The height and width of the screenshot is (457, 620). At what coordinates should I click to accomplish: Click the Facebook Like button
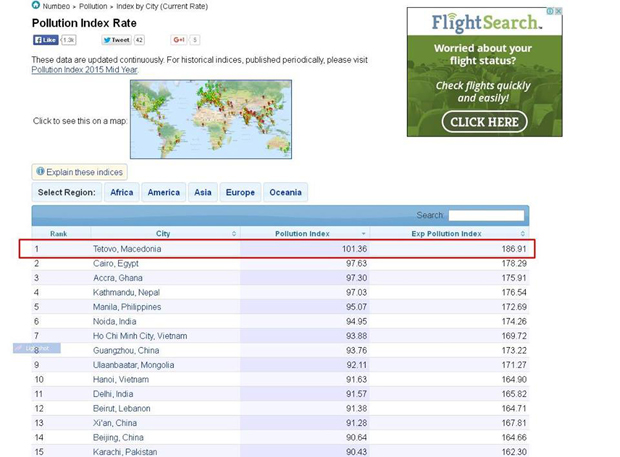[x=45, y=40]
